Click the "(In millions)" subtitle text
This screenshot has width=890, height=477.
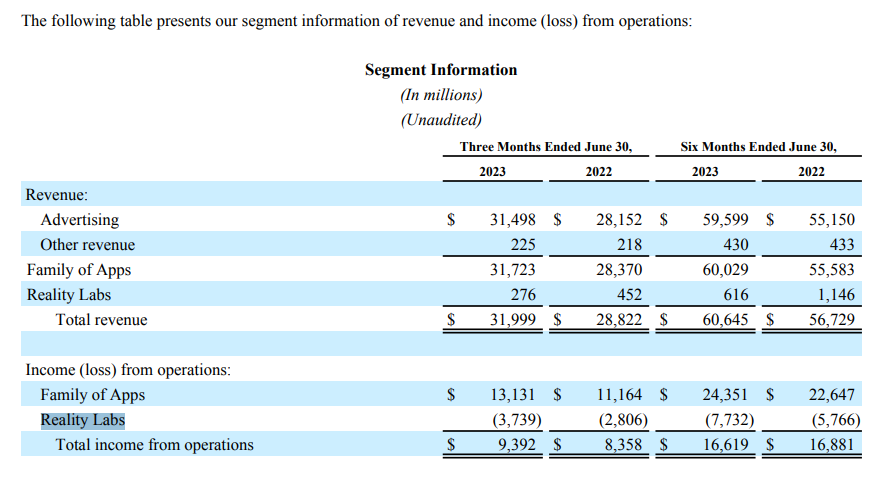(x=440, y=95)
